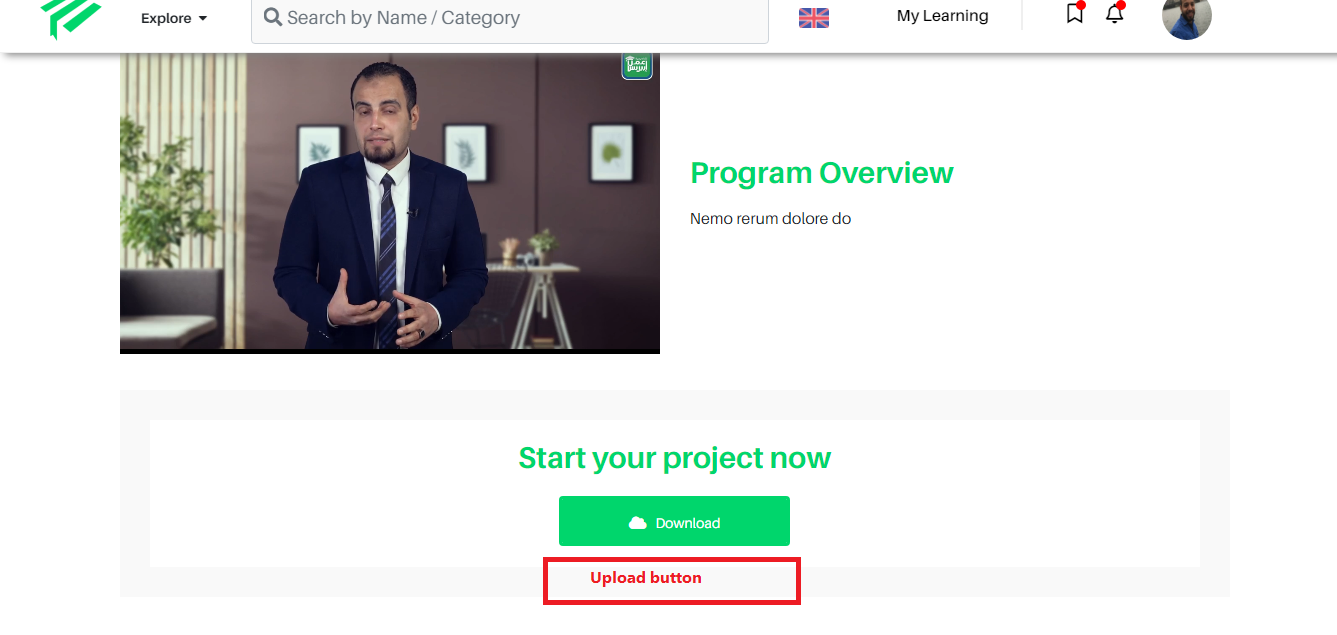The image size is (1337, 635).
Task: Click the magnifier search icon
Action: click(272, 17)
